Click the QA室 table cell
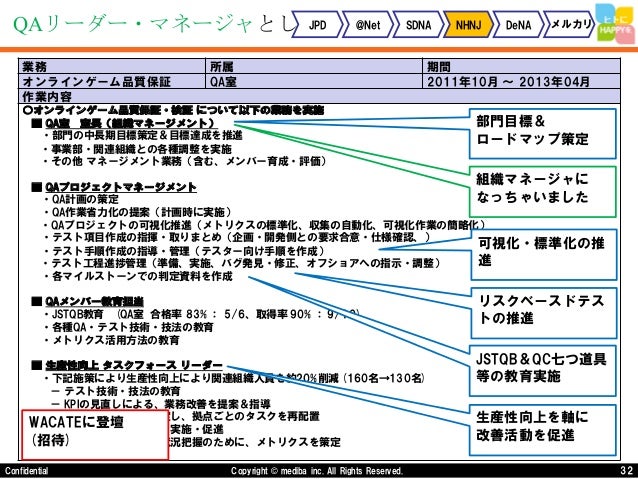 [x=314, y=81]
